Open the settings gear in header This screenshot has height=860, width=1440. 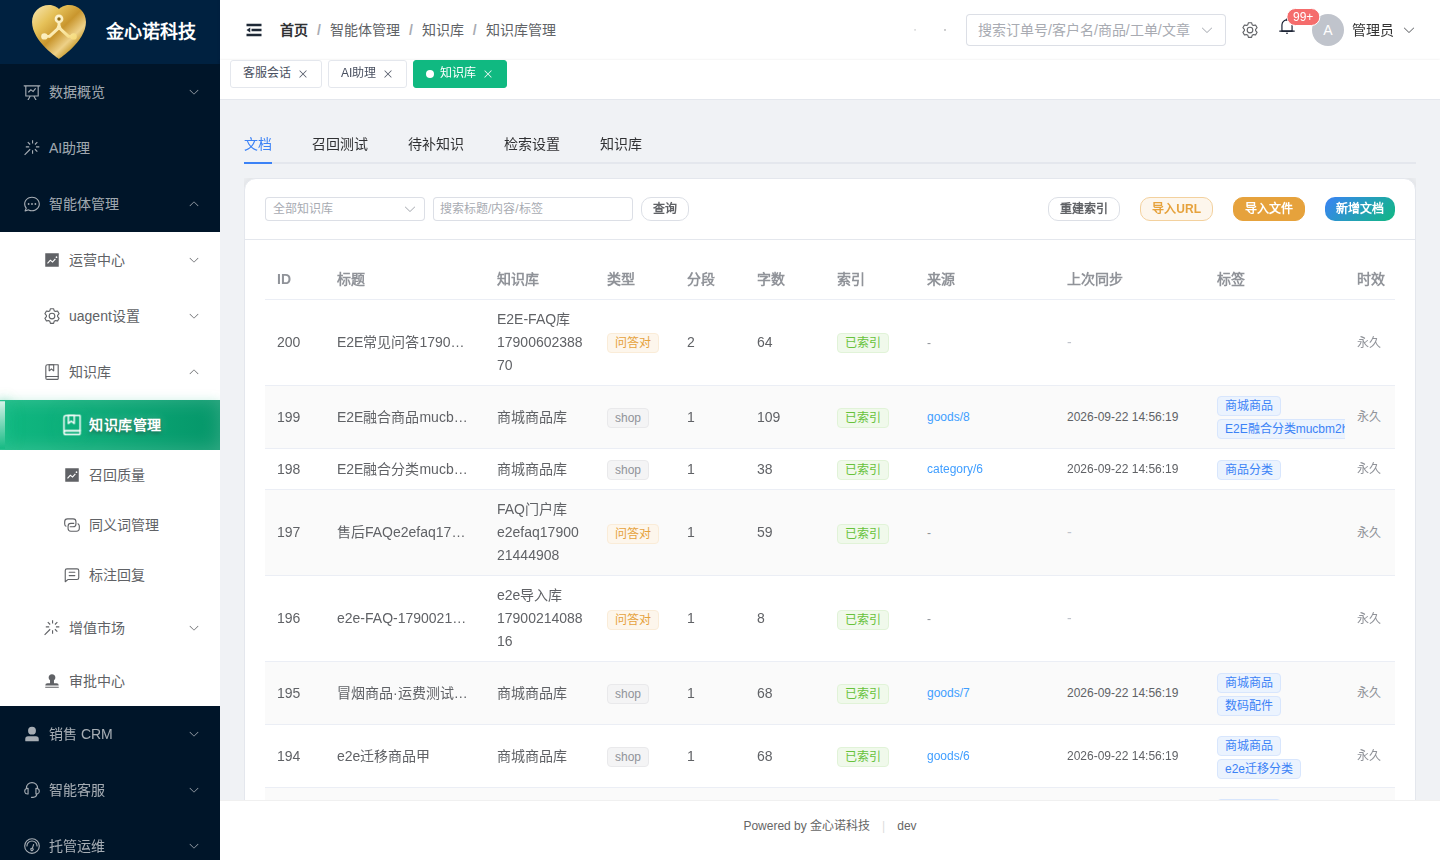pyautogui.click(x=1250, y=30)
